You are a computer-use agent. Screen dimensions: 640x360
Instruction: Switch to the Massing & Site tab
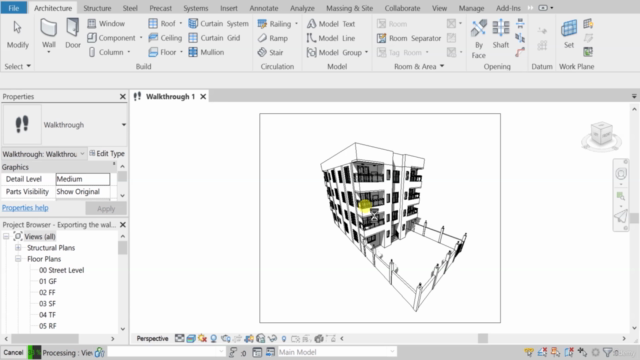pos(349,8)
